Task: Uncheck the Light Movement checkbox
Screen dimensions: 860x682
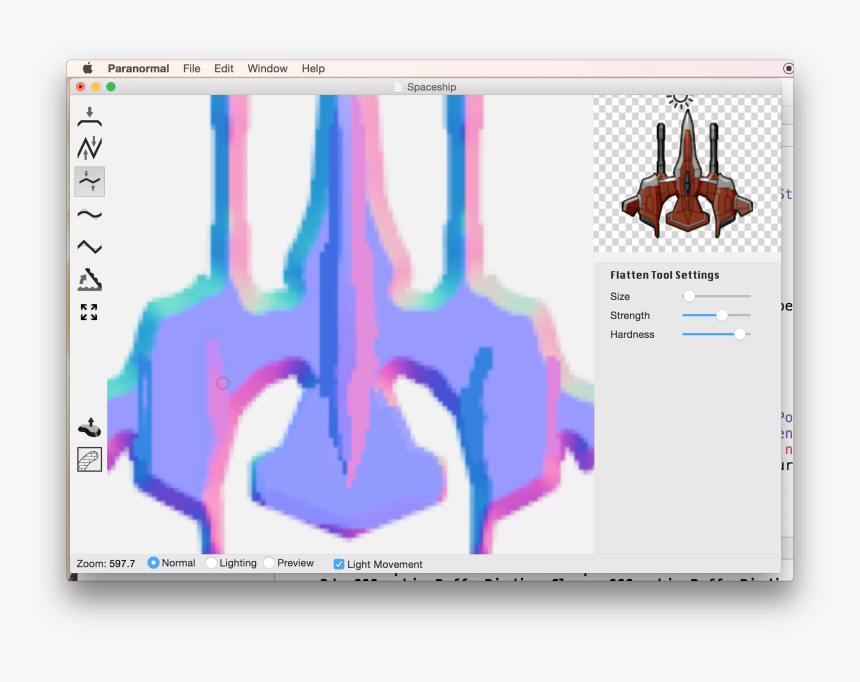Action: pyautogui.click(x=339, y=564)
